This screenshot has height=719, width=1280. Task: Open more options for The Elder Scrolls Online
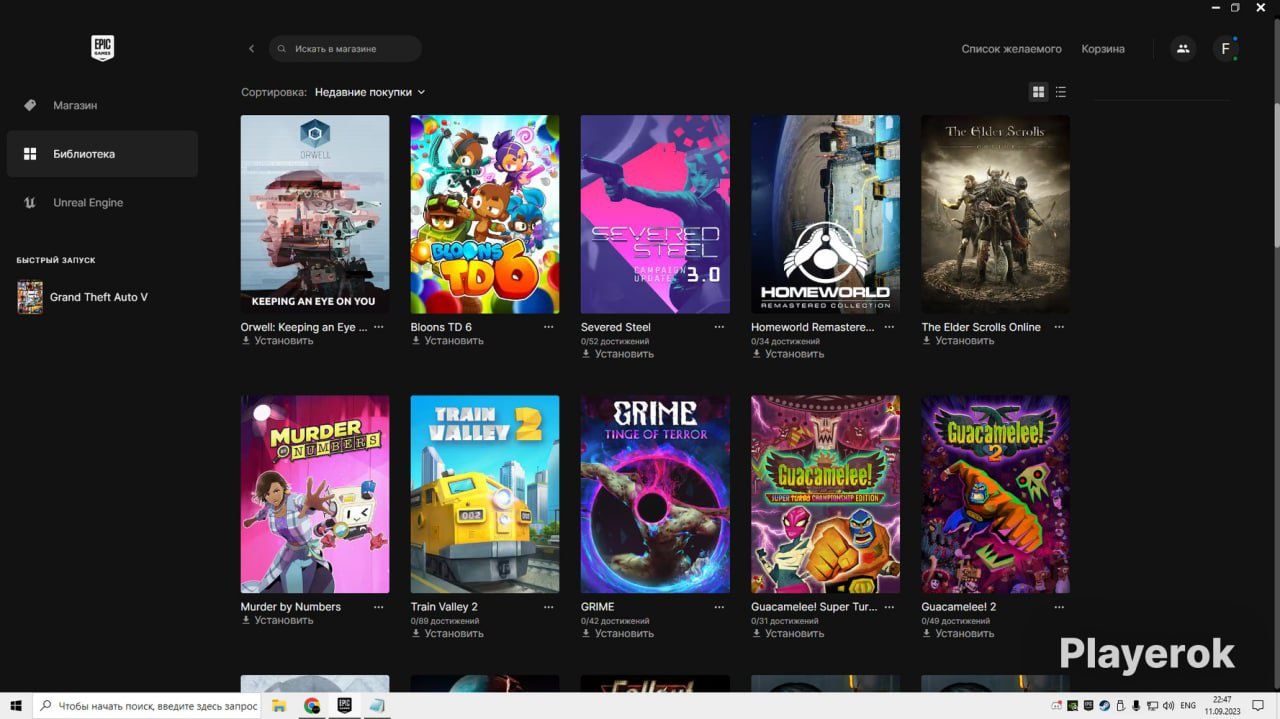coord(1059,327)
